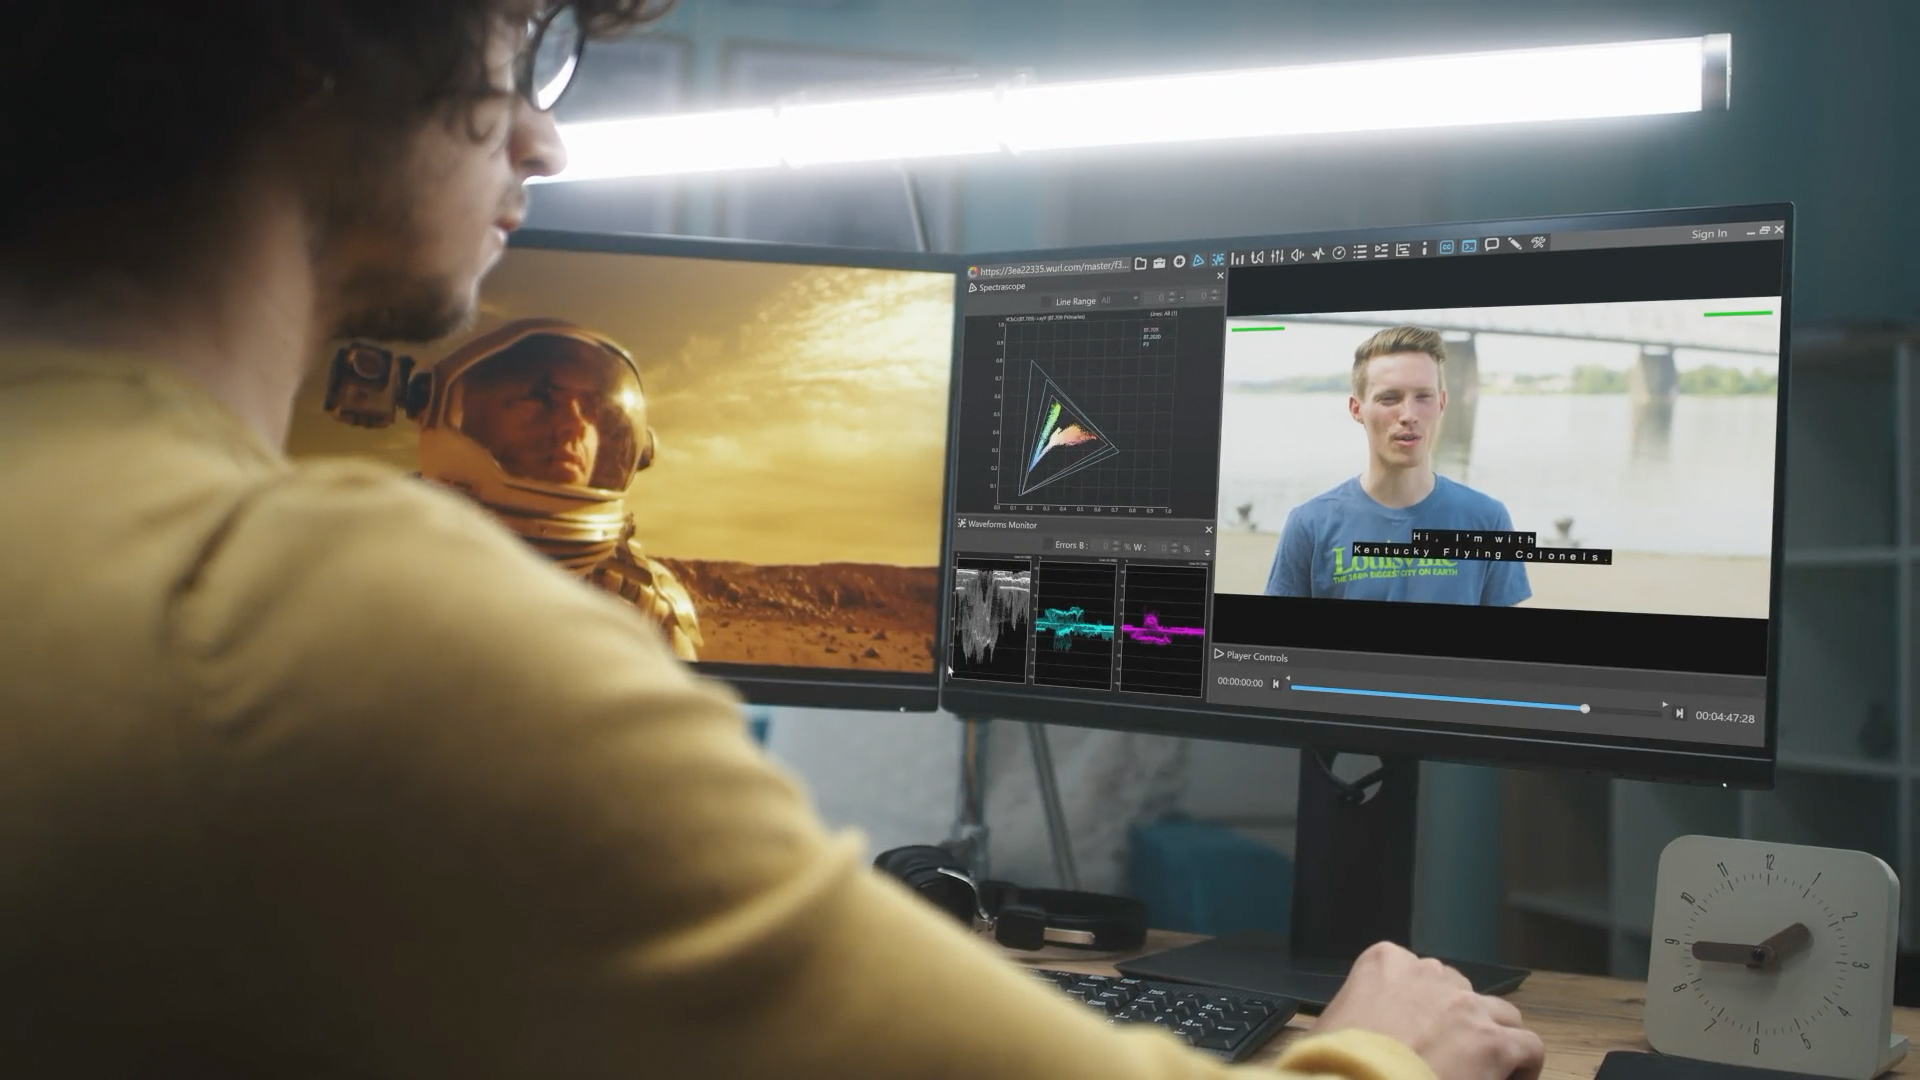Click the bulleted list toolbar icon
This screenshot has height=1080, width=1920.
(x=1360, y=252)
